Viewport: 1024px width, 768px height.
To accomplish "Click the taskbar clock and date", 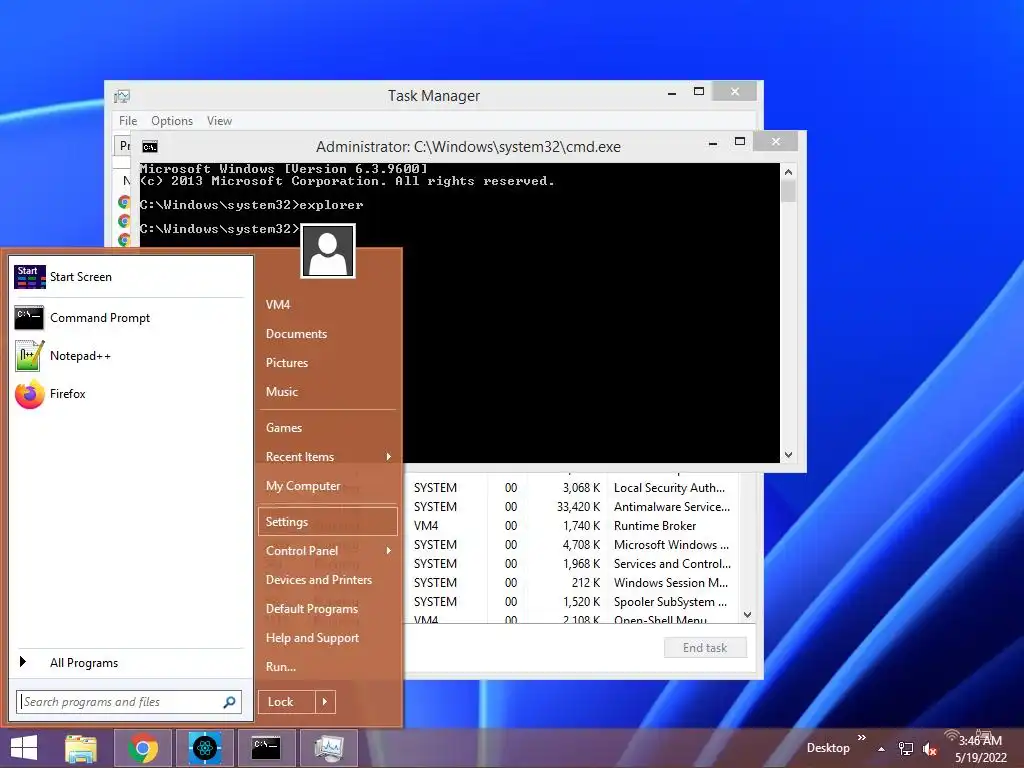I will [980, 749].
